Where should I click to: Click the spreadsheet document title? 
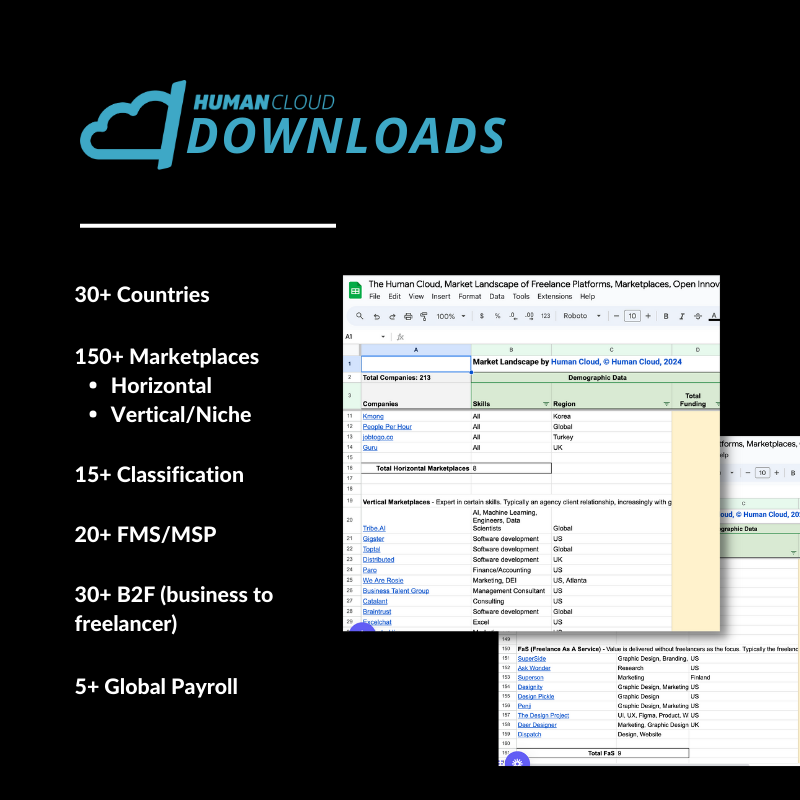tap(544, 284)
